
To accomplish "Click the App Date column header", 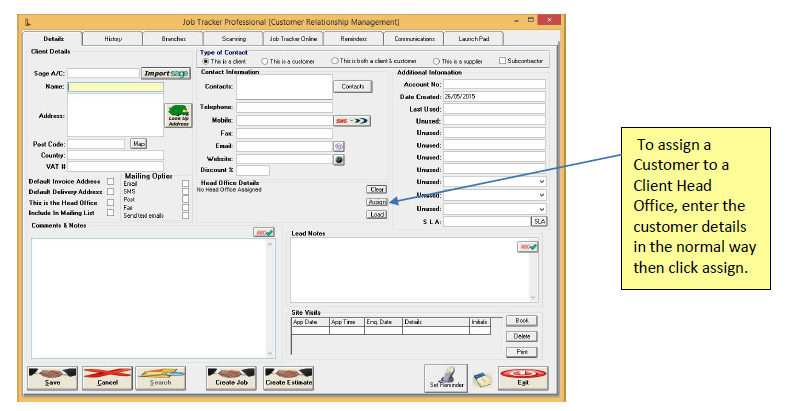I will pyautogui.click(x=310, y=322).
